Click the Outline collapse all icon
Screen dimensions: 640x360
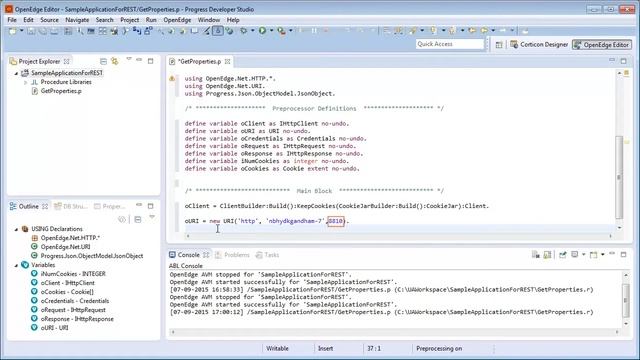(x=138, y=220)
